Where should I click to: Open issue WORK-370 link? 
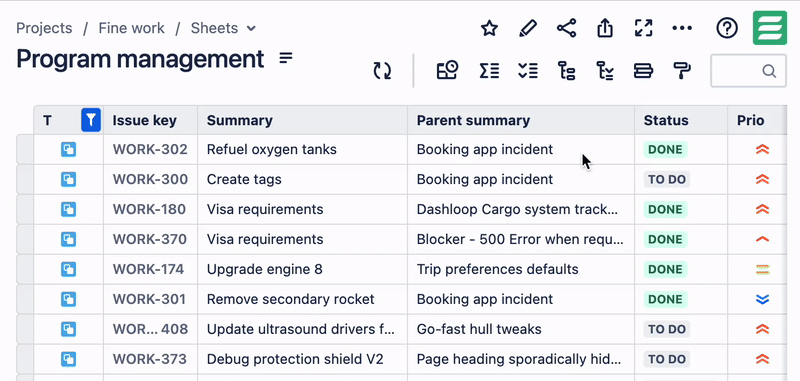click(x=149, y=239)
